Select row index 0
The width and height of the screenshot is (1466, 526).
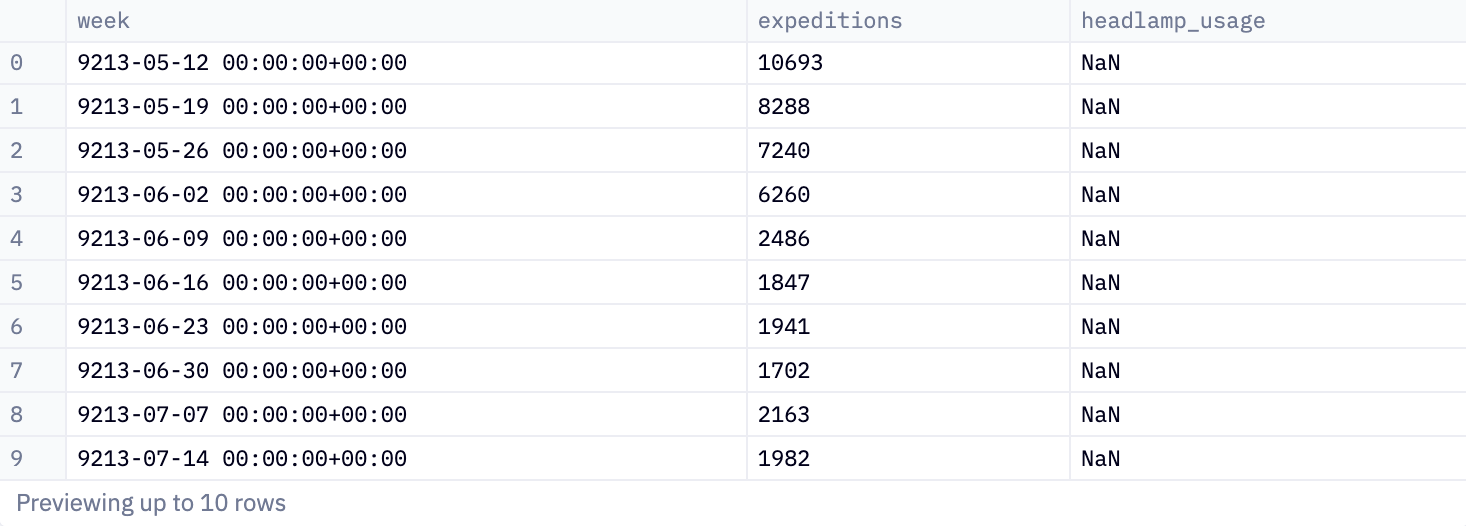pyautogui.click(x=16, y=63)
